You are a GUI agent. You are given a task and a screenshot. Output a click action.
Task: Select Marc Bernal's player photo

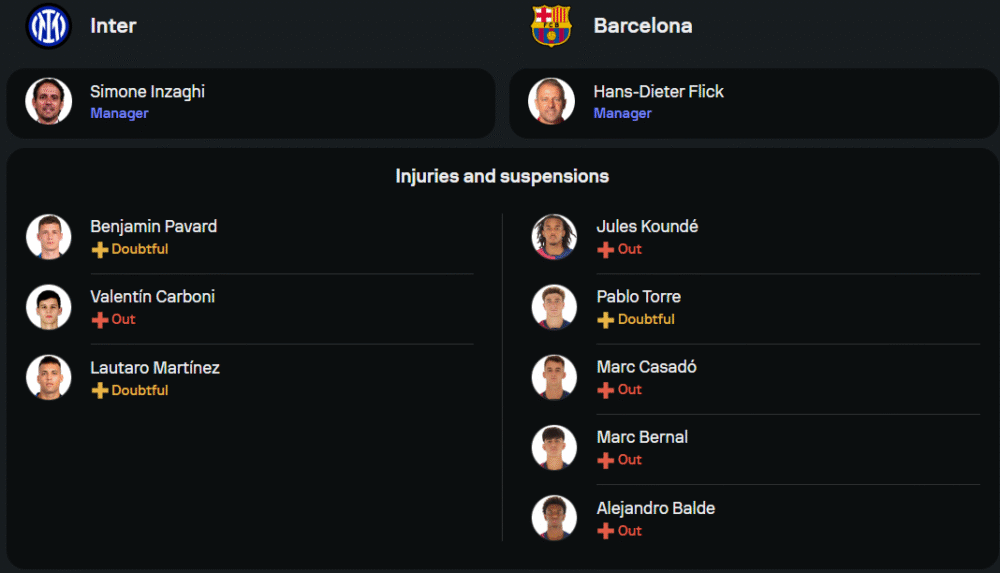click(554, 448)
